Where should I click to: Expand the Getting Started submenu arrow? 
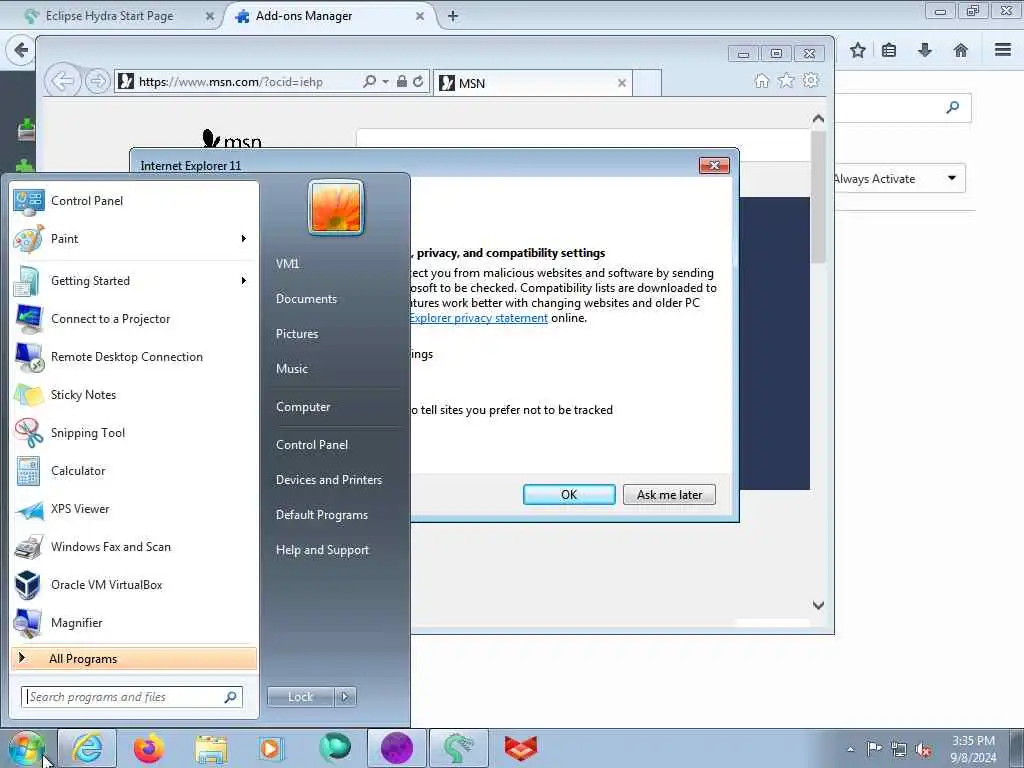[x=244, y=281]
